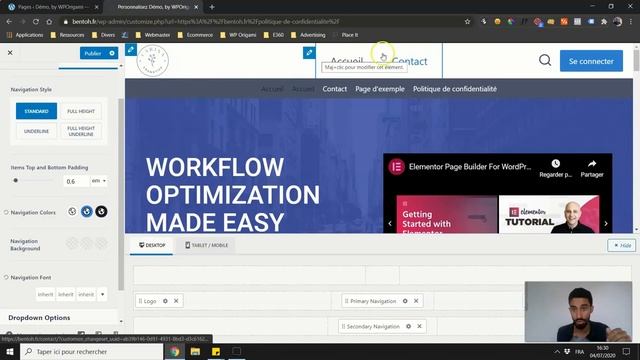Select the UNDERLINE navigation style
This screenshot has height=360, width=640.
pyautogui.click(x=36, y=131)
